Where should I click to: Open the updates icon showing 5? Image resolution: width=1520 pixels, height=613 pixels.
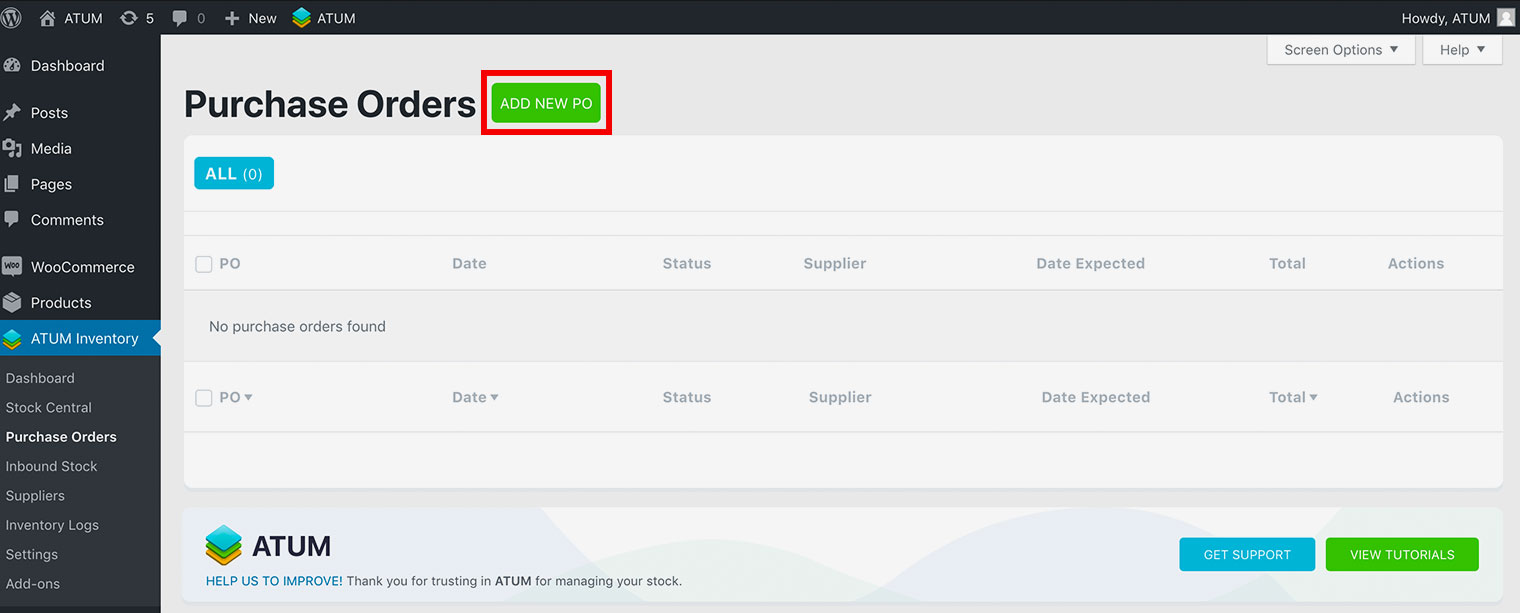tap(129, 18)
